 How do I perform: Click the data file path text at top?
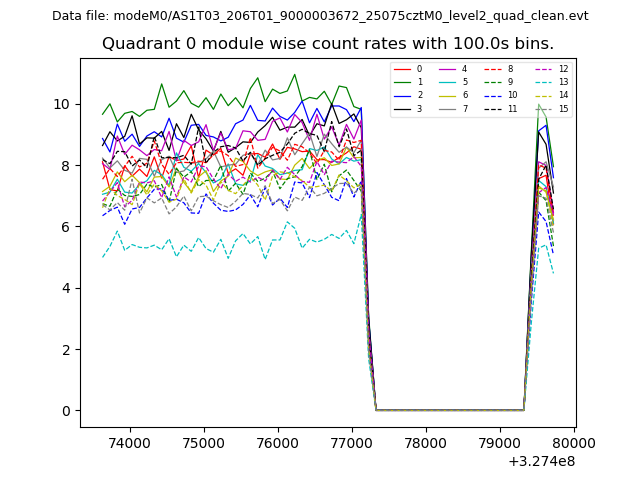point(320,16)
